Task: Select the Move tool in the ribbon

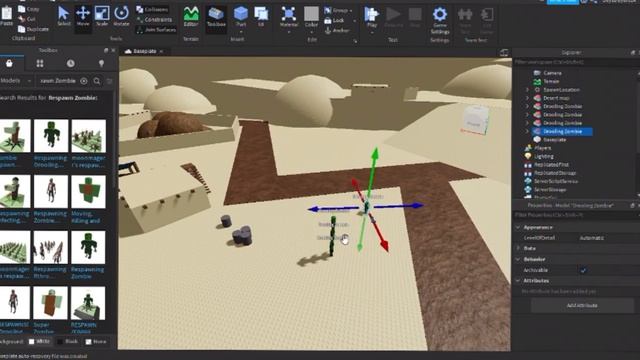Action: click(x=83, y=16)
